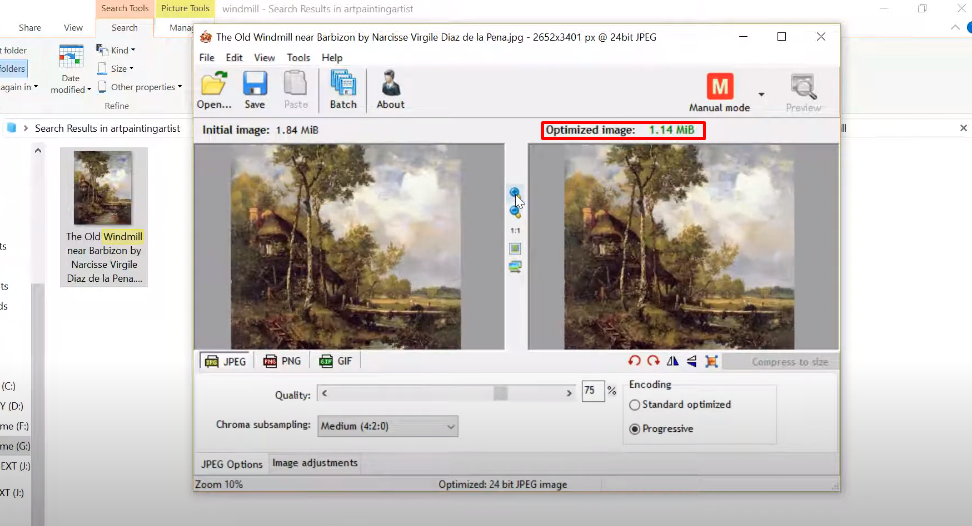The width and height of the screenshot is (972, 526).
Task: Click Quality slider left arrow
Action: [x=324, y=393]
